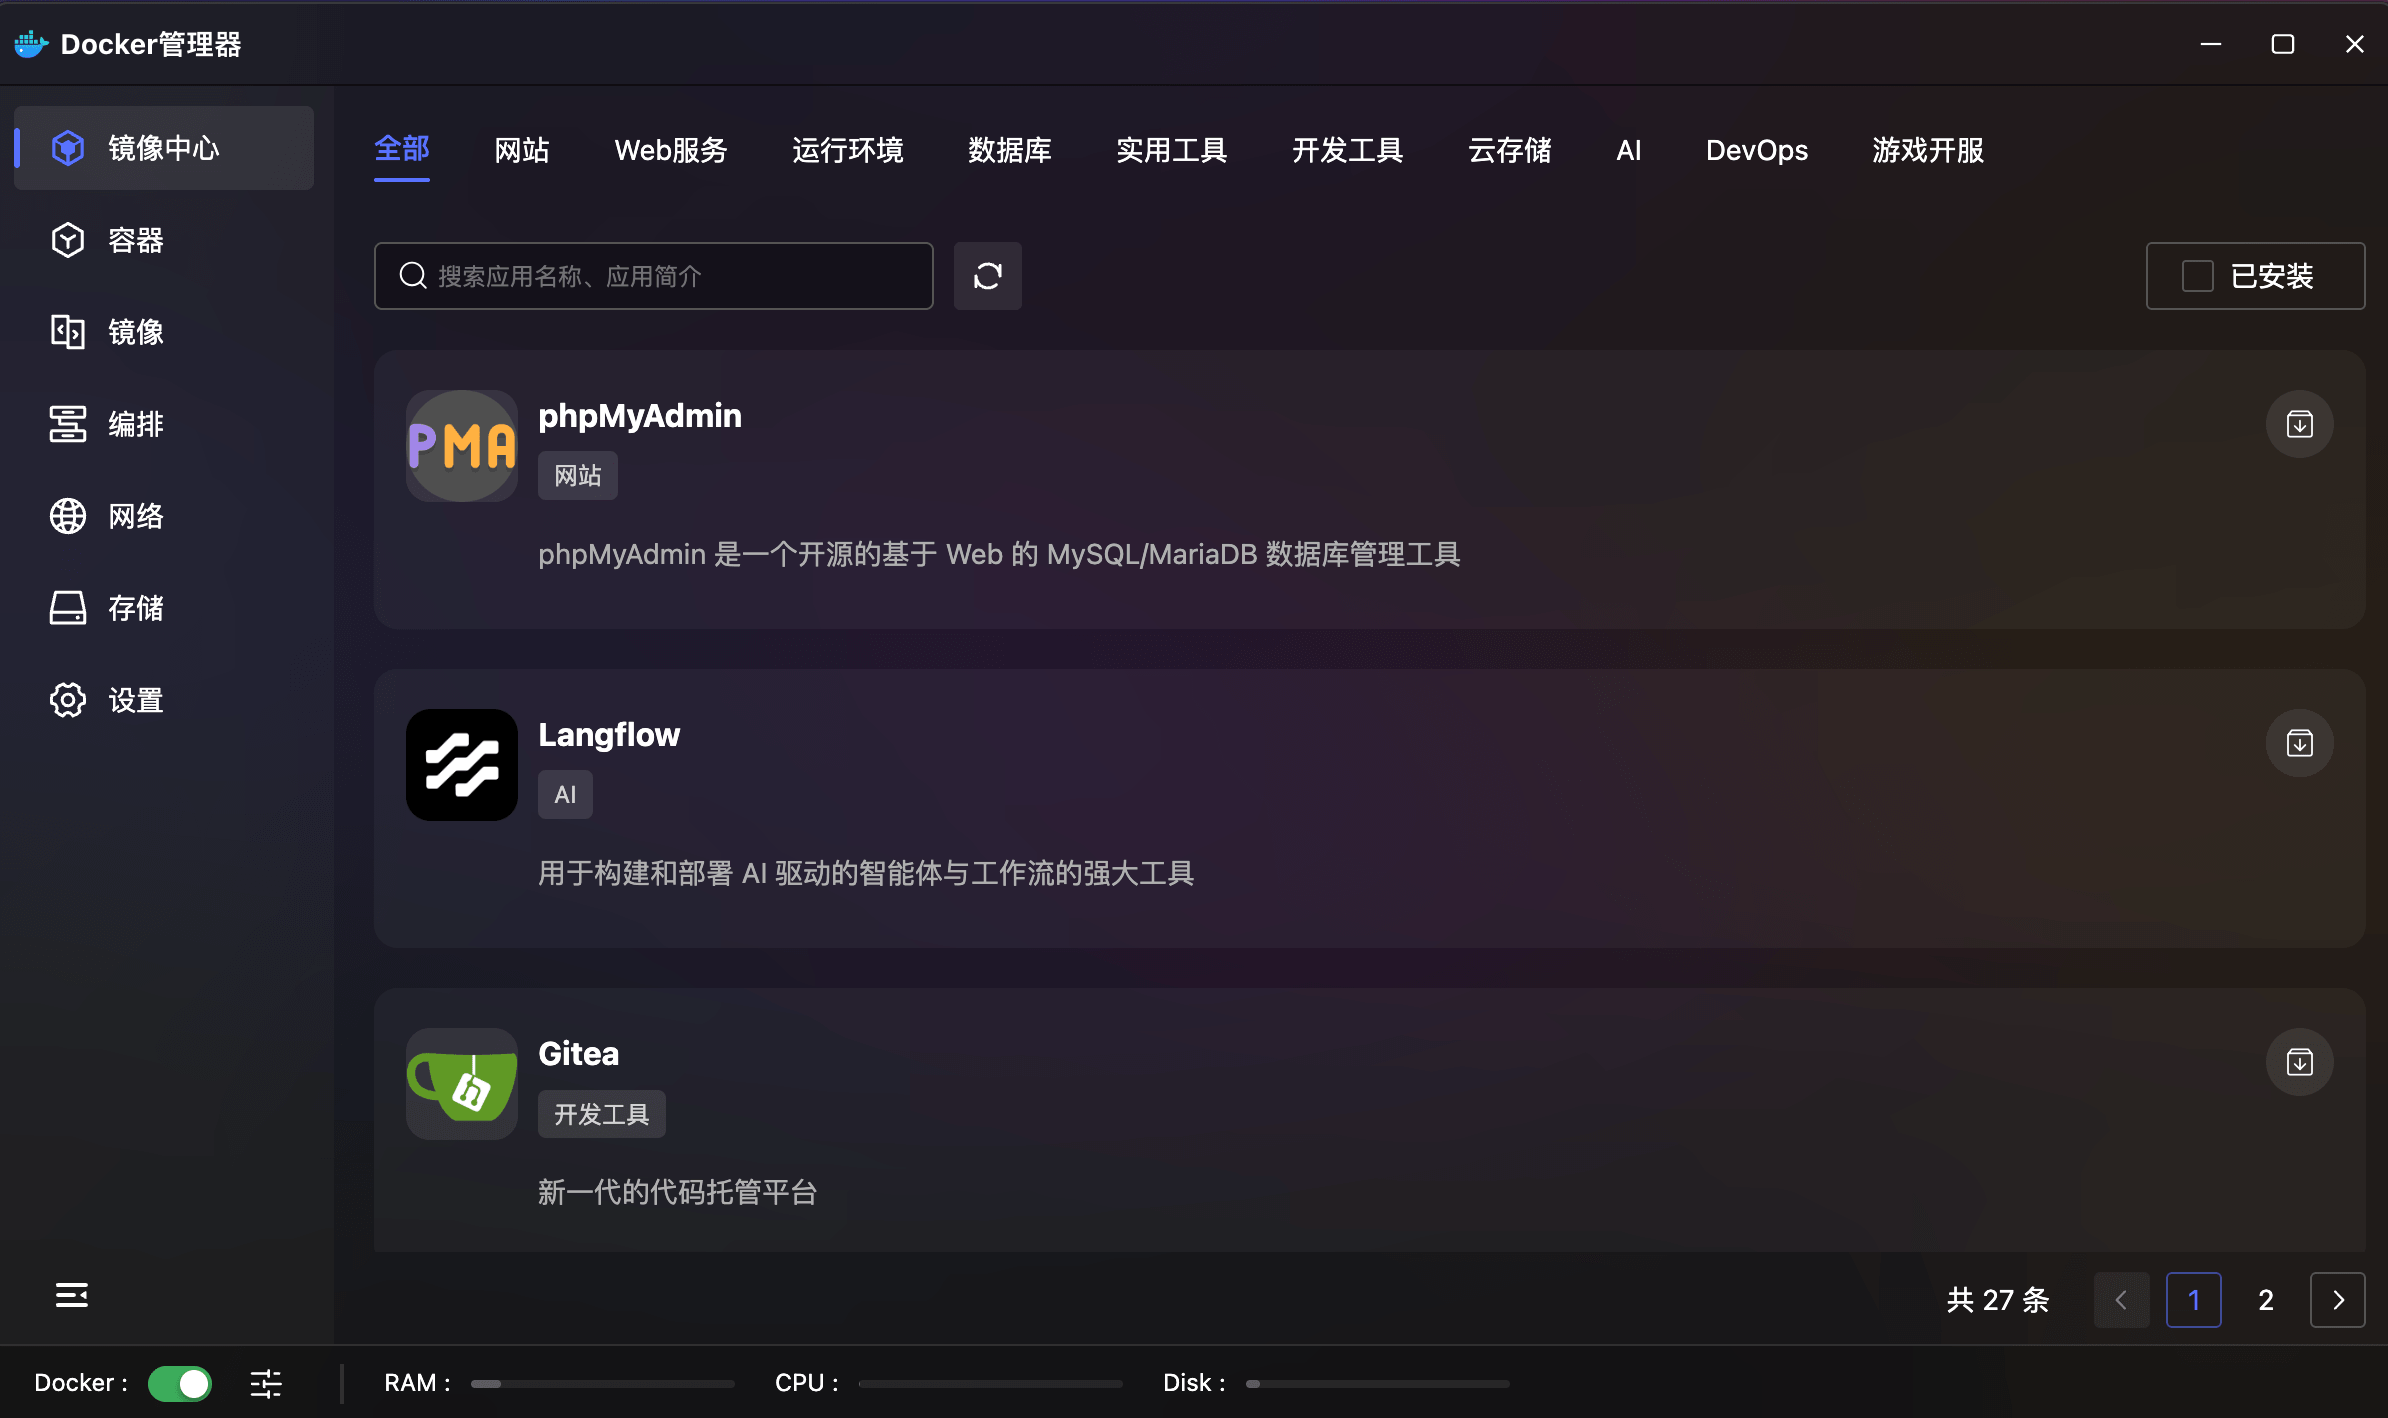The width and height of the screenshot is (2388, 1418).
Task: Select 编排 in the sidebar
Action: [x=164, y=424]
